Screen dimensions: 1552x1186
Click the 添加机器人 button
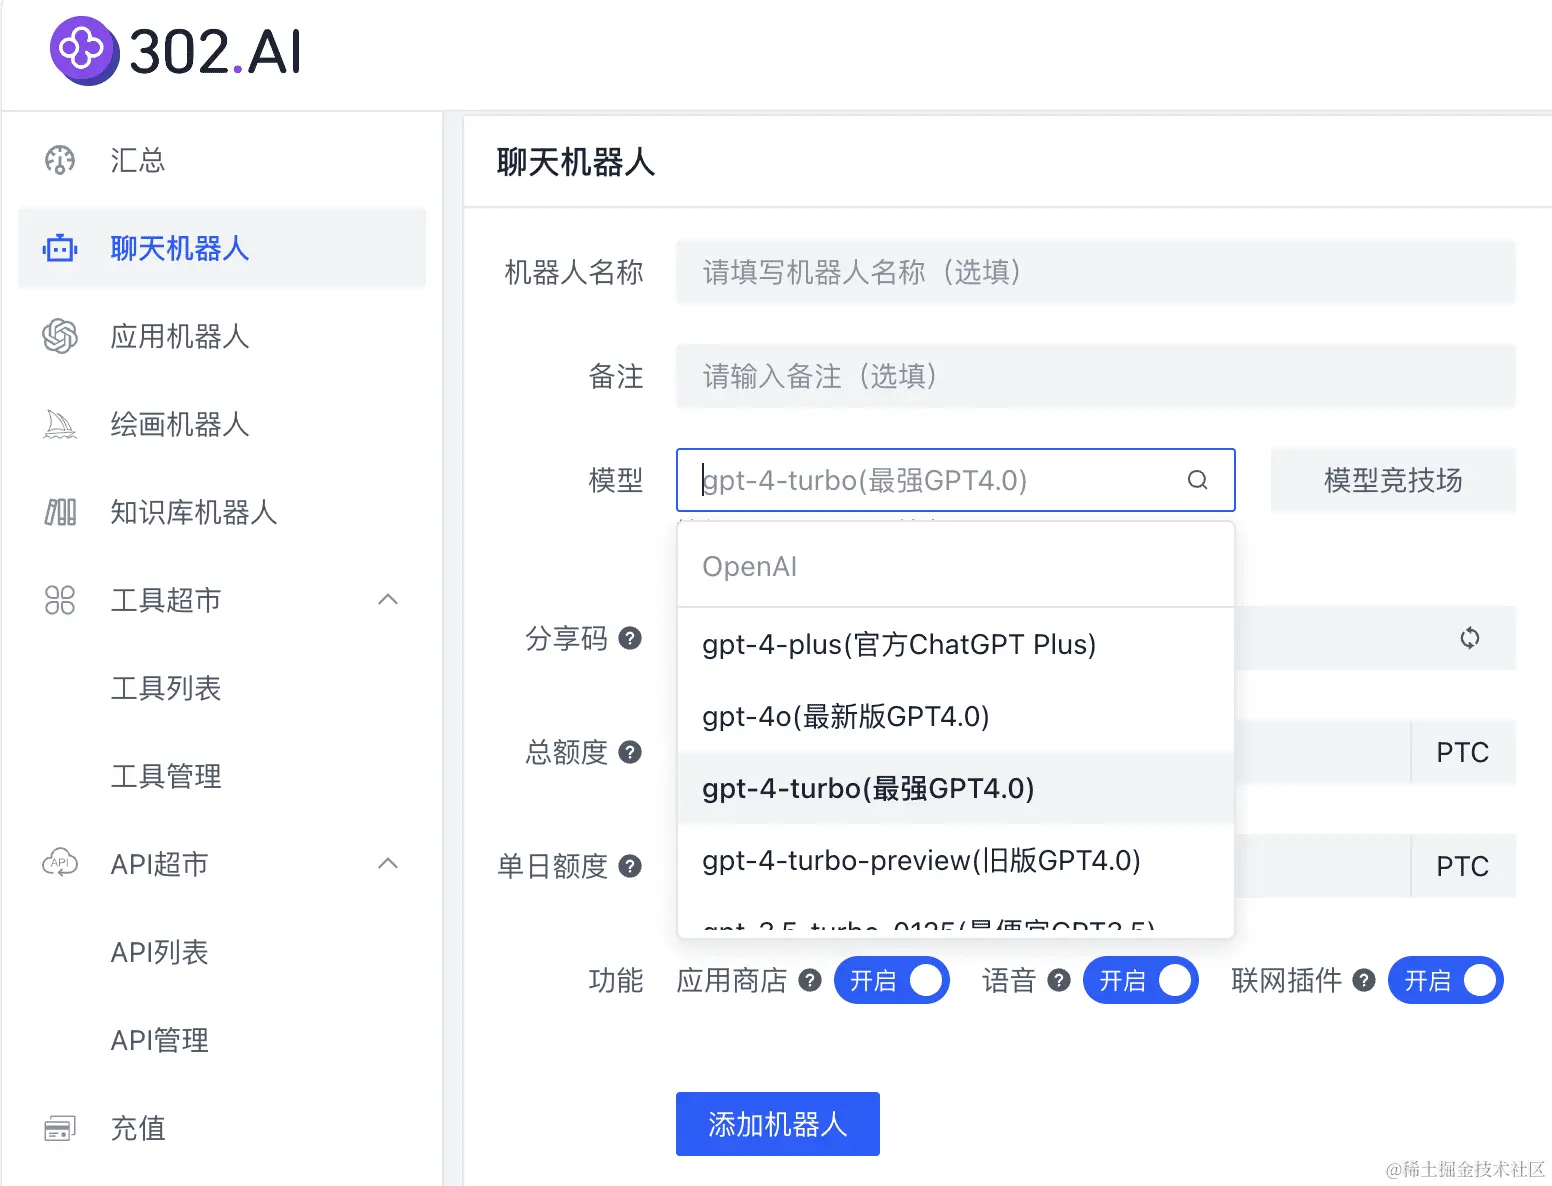[778, 1124]
